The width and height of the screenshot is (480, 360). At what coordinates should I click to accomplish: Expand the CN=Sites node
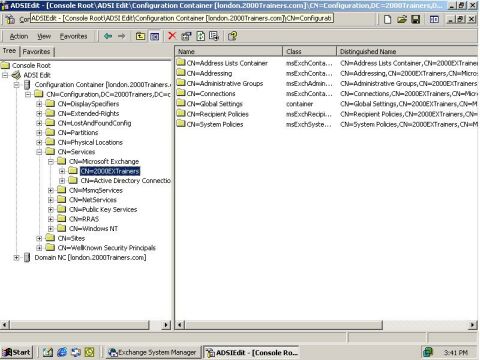[39, 238]
